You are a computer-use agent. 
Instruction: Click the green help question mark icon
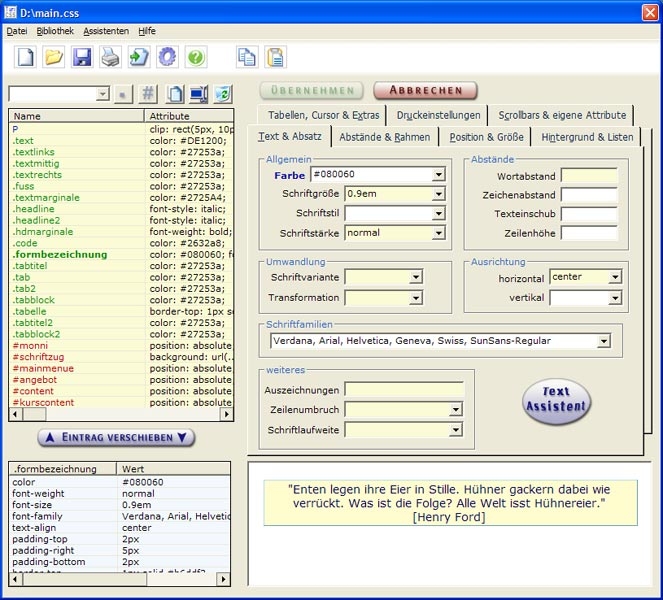[x=195, y=57]
